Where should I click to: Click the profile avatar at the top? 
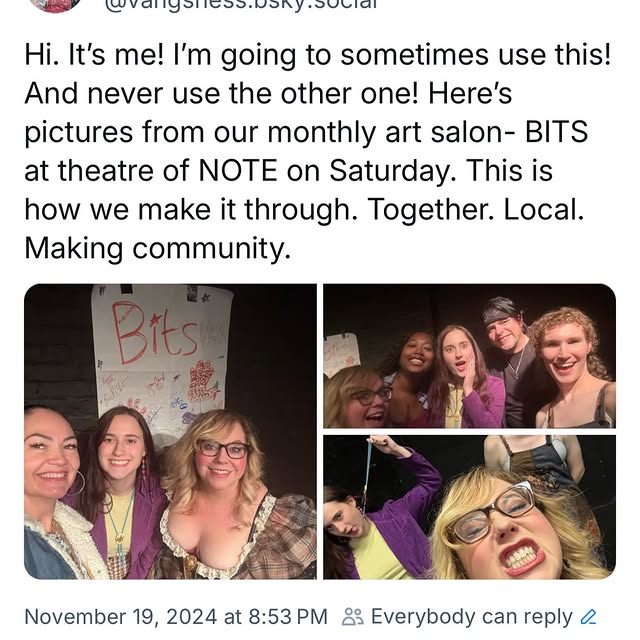[x=55, y=4]
